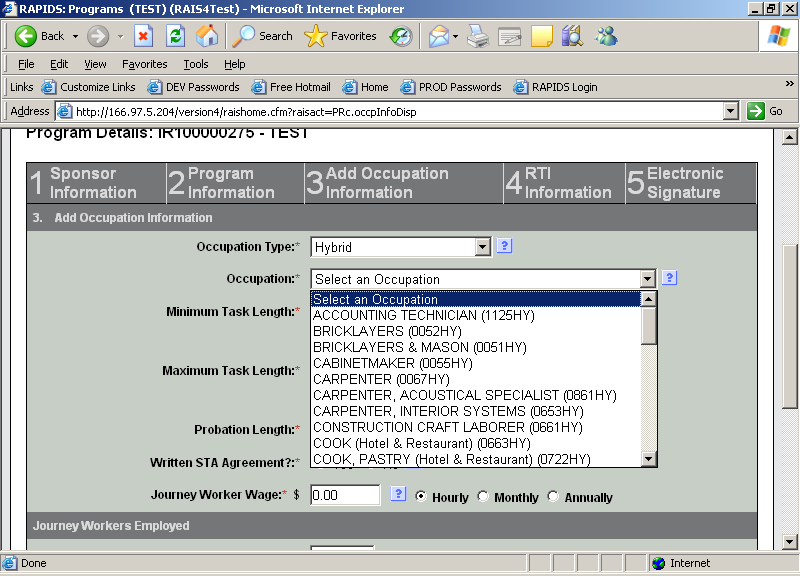Open the RAPIDS Login link
Screen dimensions: 800x576
pos(555,87)
